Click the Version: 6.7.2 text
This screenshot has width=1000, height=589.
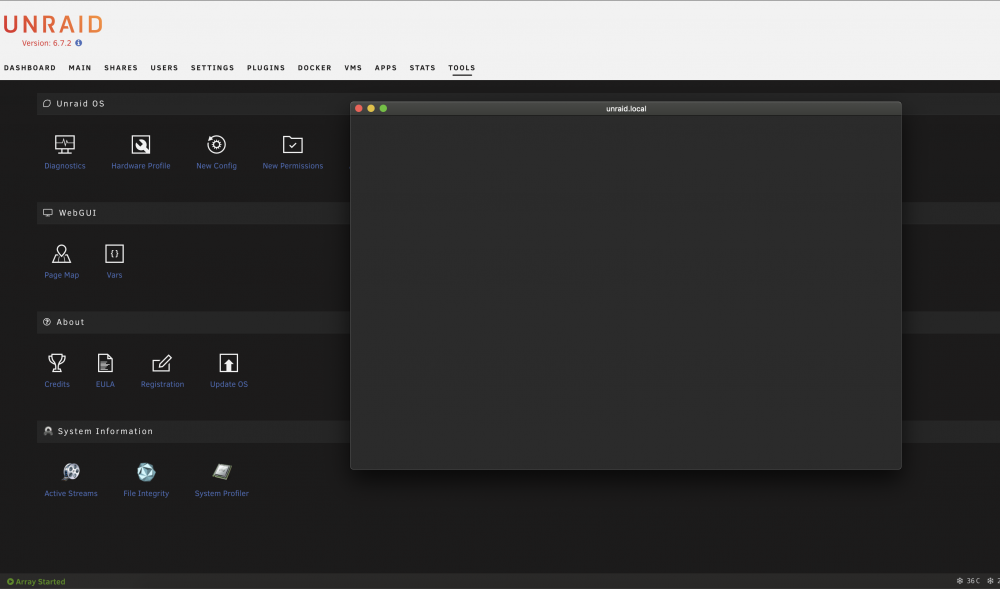point(47,43)
